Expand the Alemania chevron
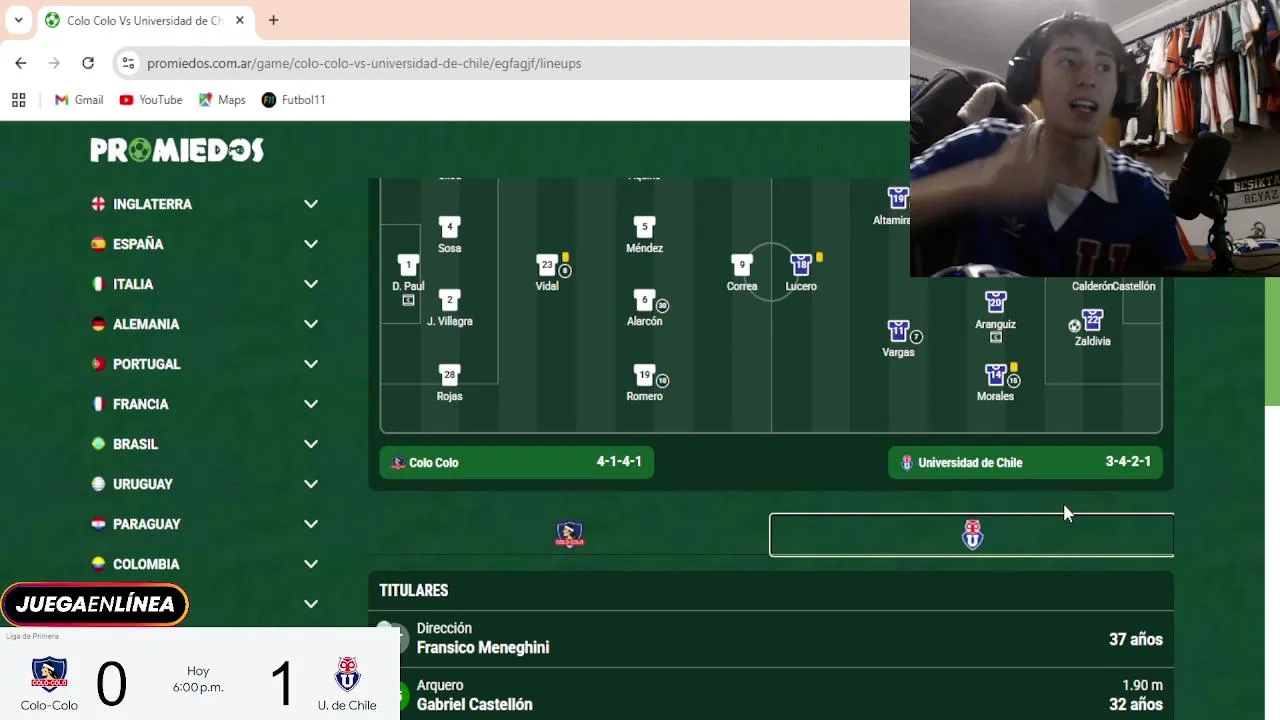1280x720 pixels. [311, 324]
